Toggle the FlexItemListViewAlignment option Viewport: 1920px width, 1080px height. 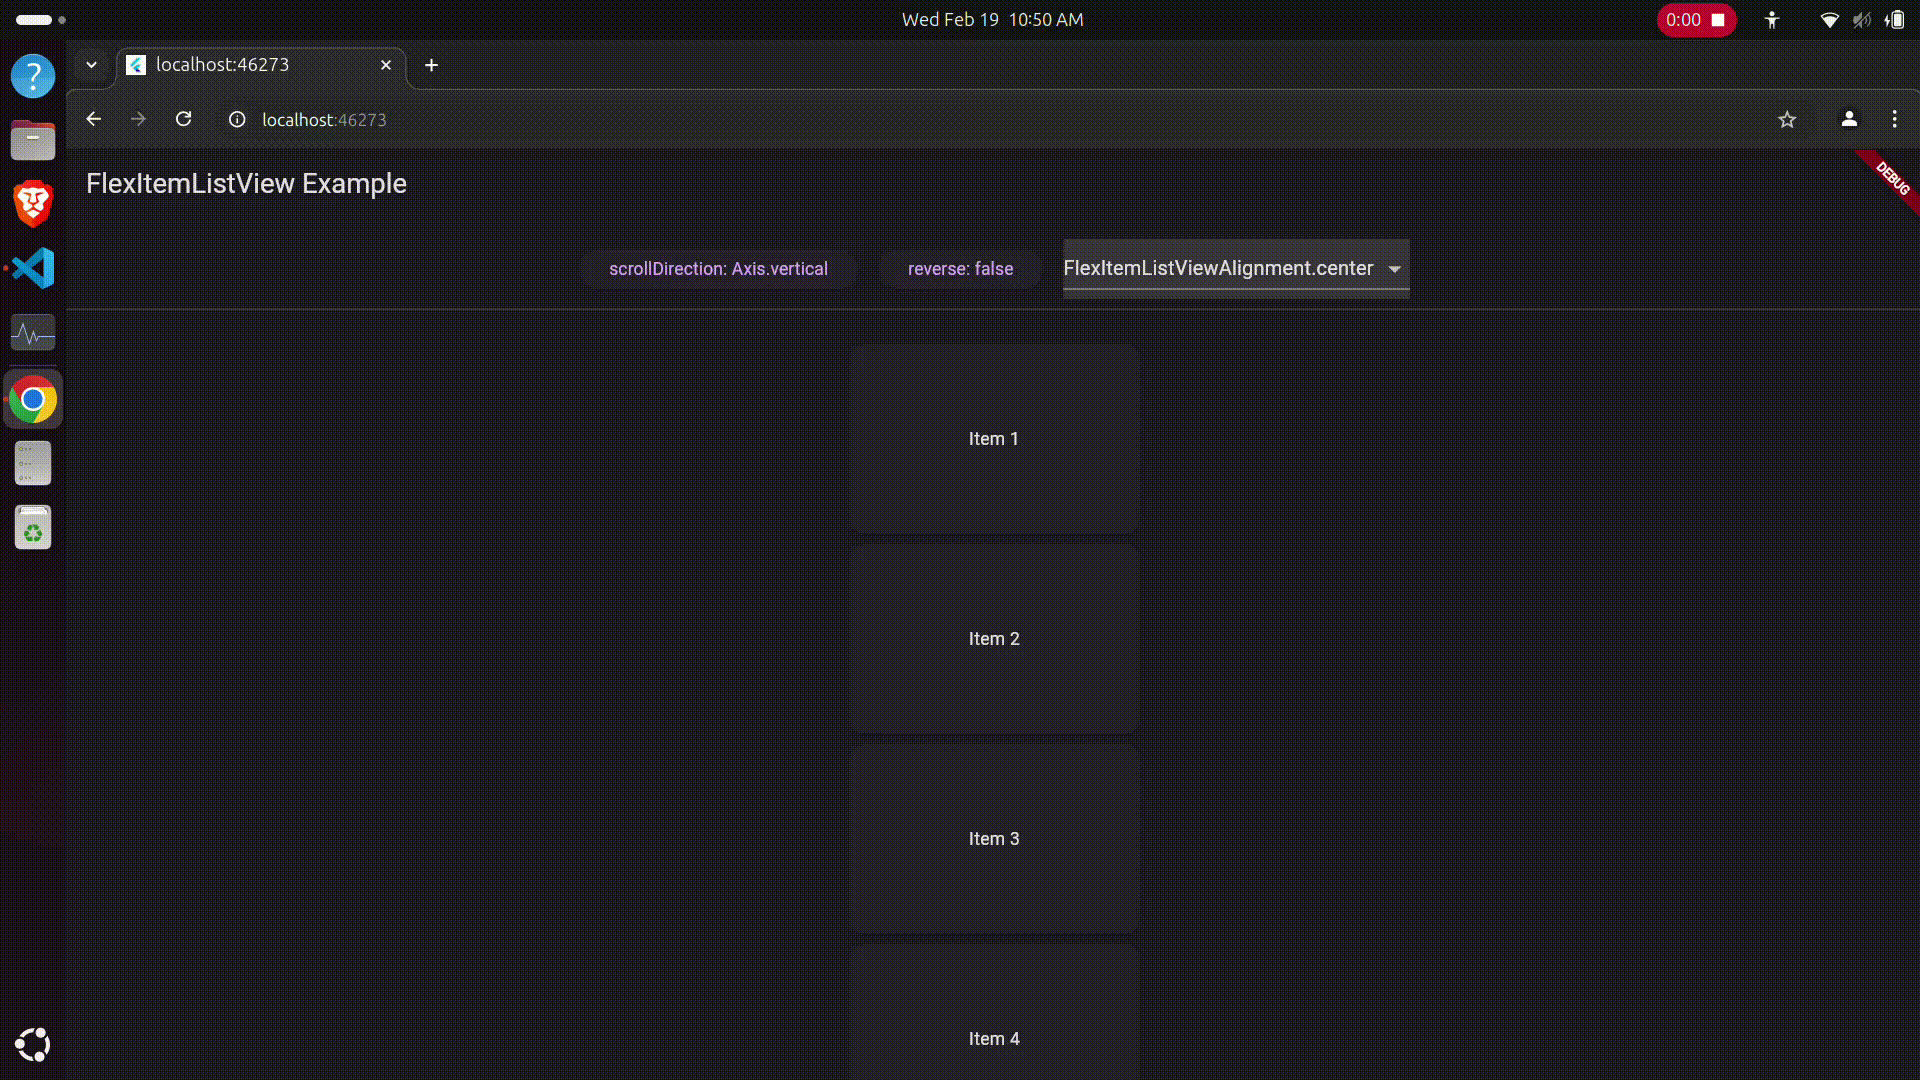1236,268
